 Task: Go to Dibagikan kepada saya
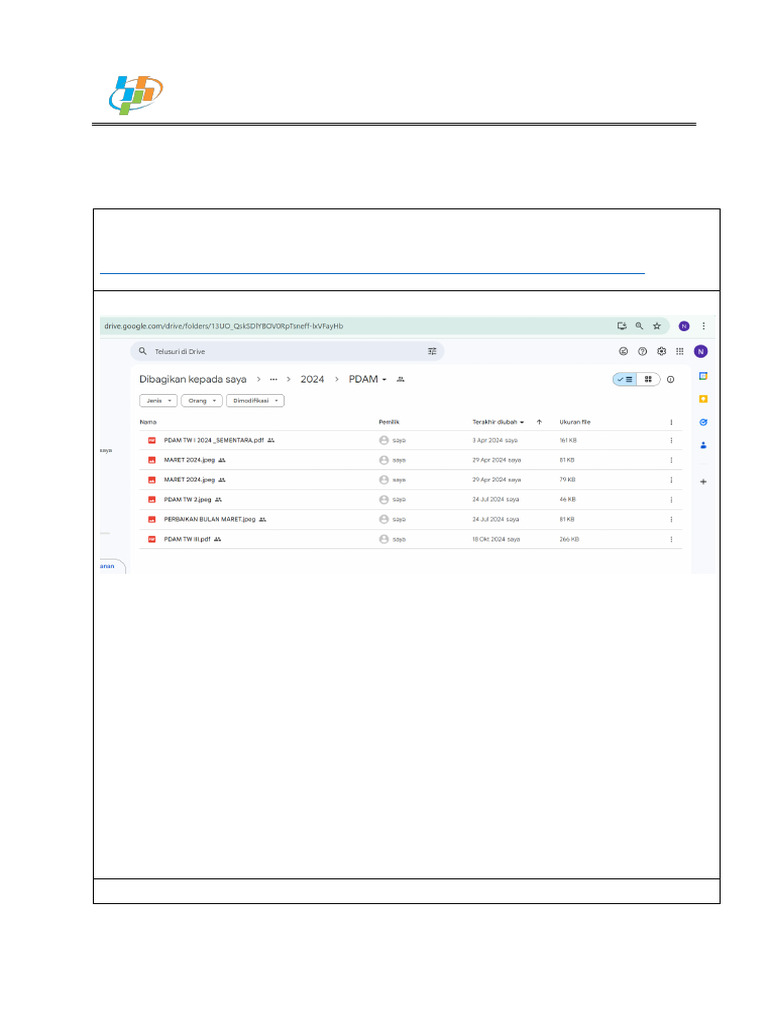coord(192,379)
